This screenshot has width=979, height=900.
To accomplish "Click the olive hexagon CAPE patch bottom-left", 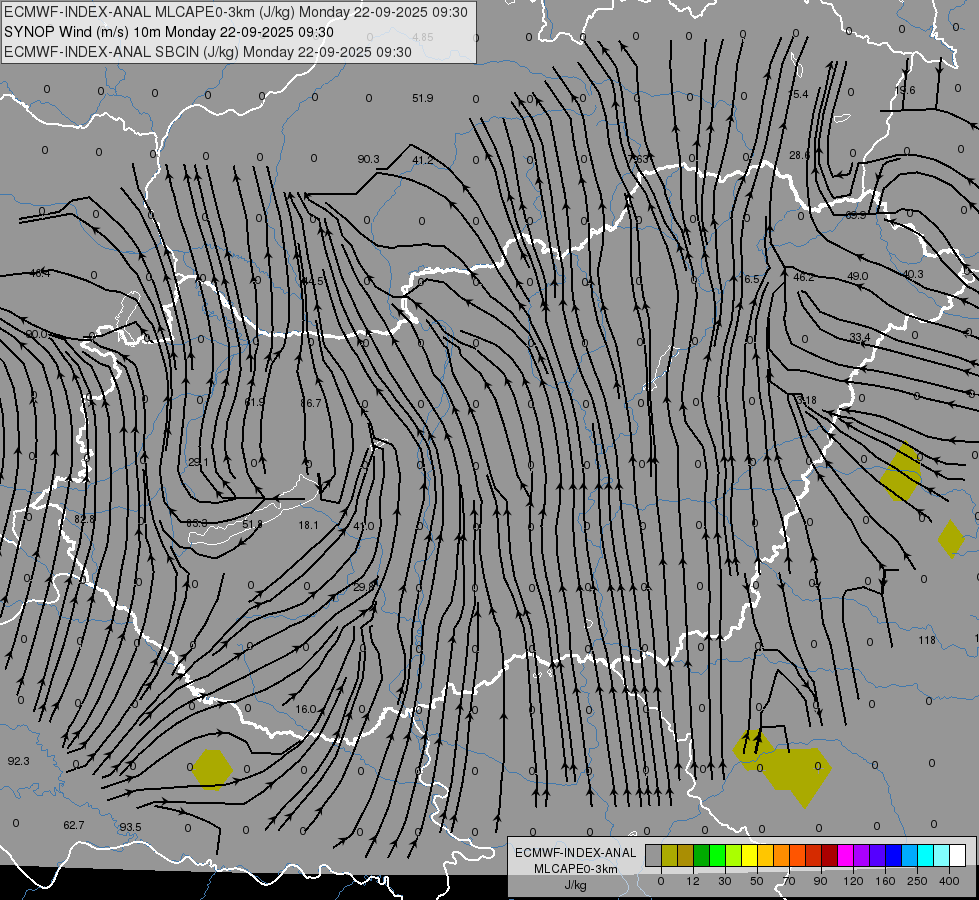I will (x=212, y=770).
